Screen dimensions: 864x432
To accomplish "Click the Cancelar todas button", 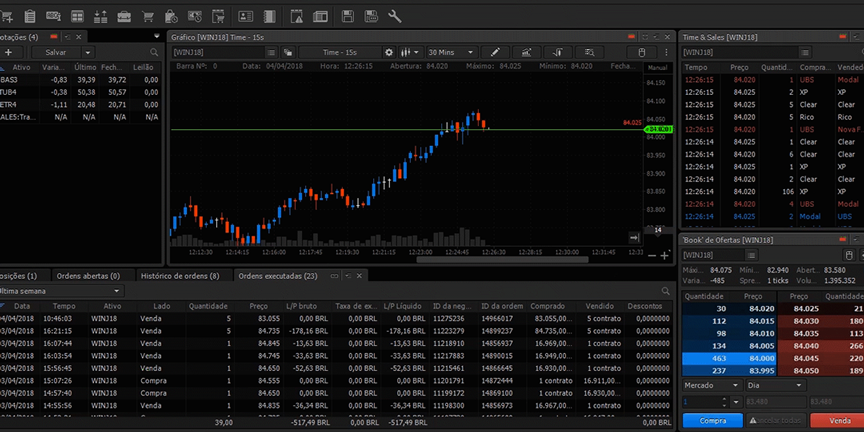I will tap(776, 420).
